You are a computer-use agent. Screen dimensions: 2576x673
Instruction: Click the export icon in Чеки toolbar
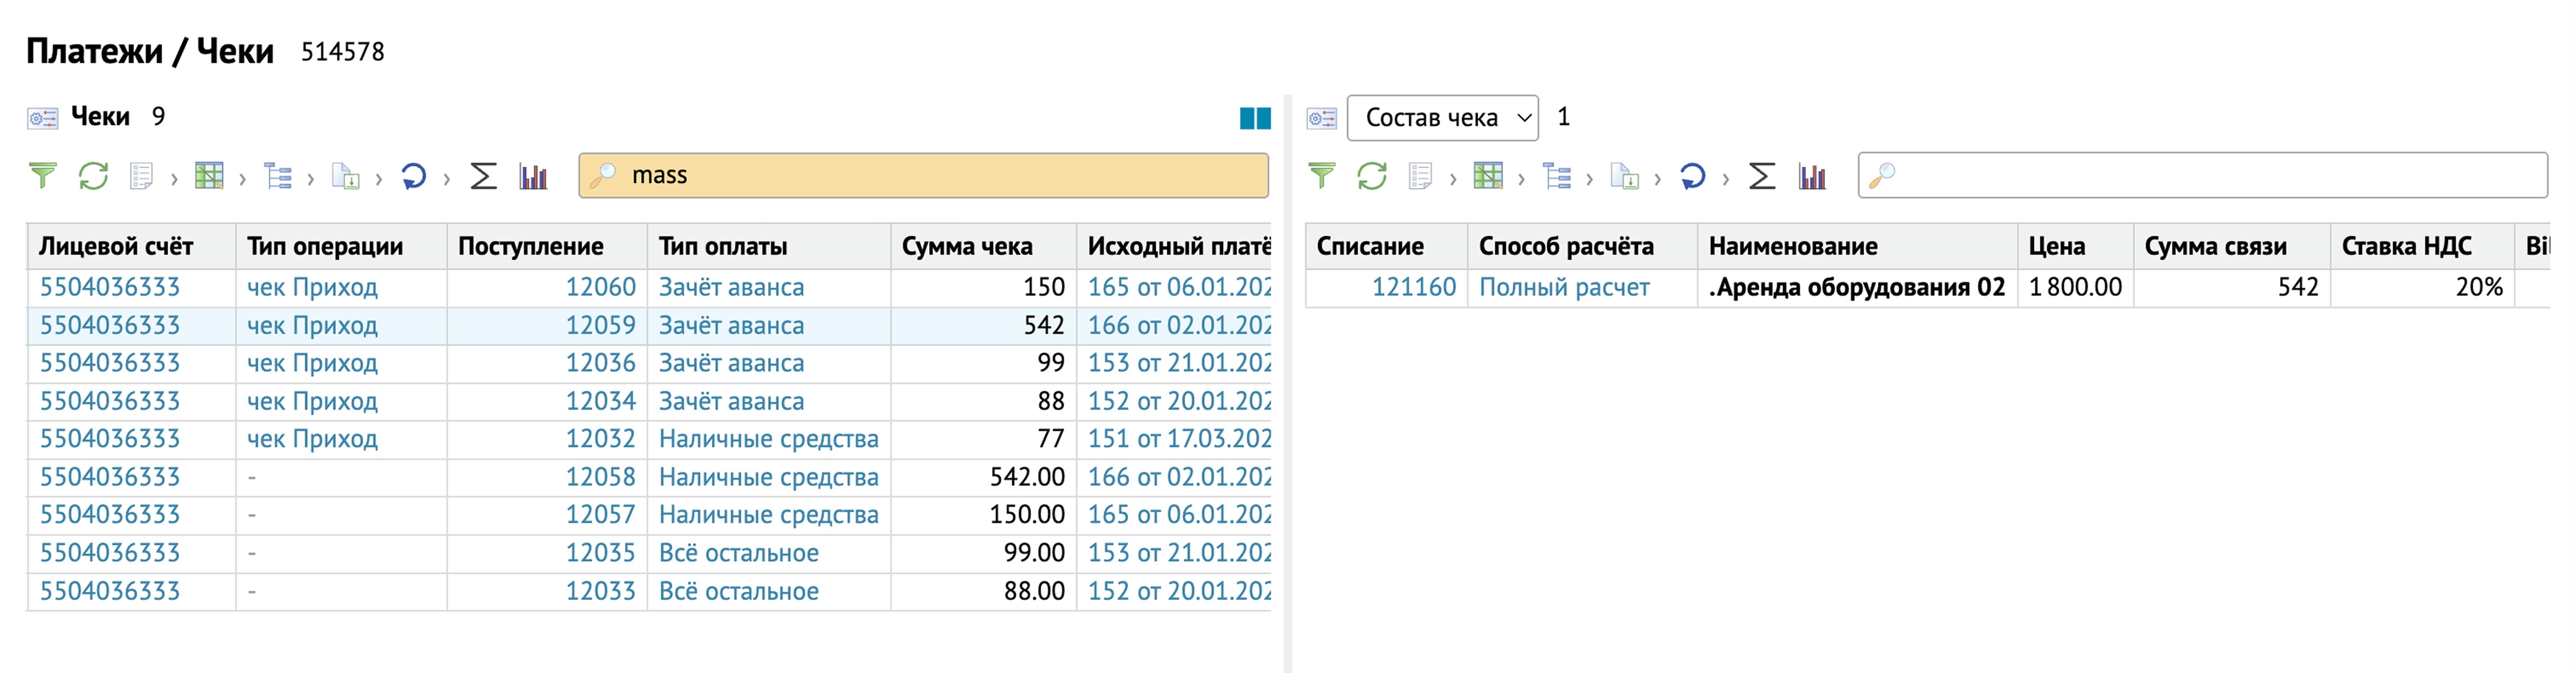click(x=345, y=176)
